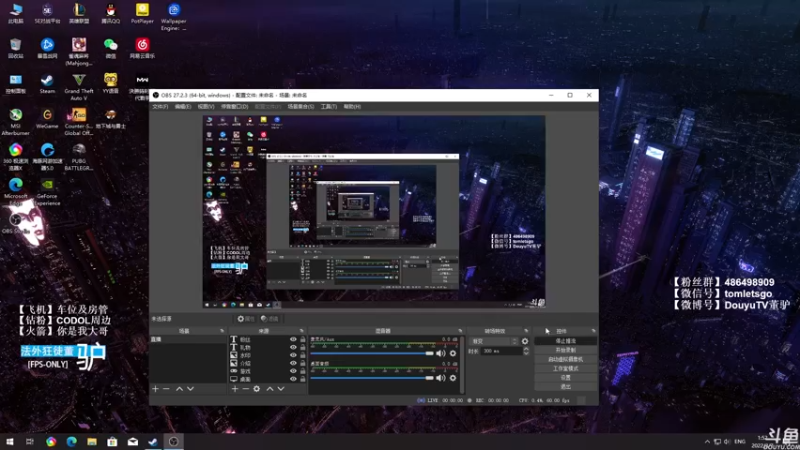
Task: Hide the 游戏 source with eye icon
Action: coord(293,371)
